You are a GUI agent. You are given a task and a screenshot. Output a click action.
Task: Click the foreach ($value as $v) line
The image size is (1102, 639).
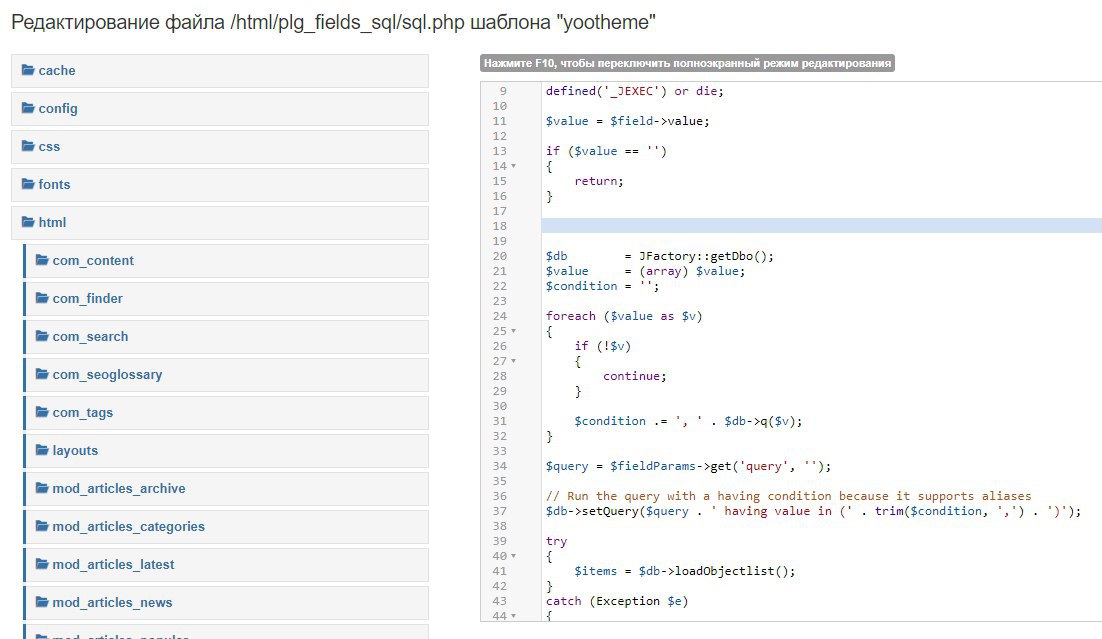point(623,316)
